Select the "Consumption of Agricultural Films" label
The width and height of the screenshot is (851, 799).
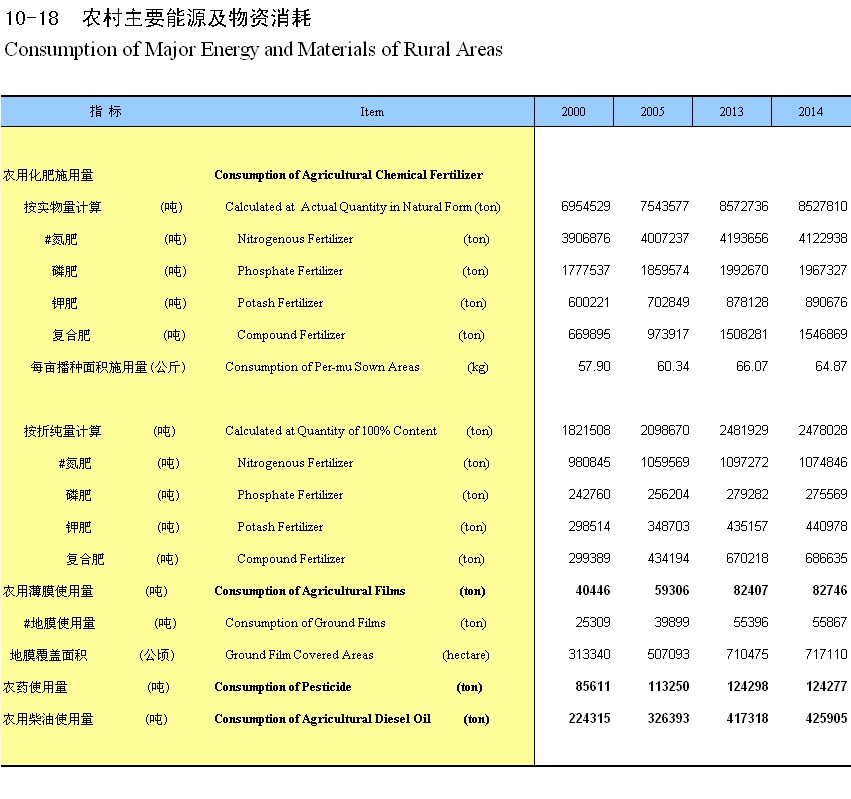(309, 591)
